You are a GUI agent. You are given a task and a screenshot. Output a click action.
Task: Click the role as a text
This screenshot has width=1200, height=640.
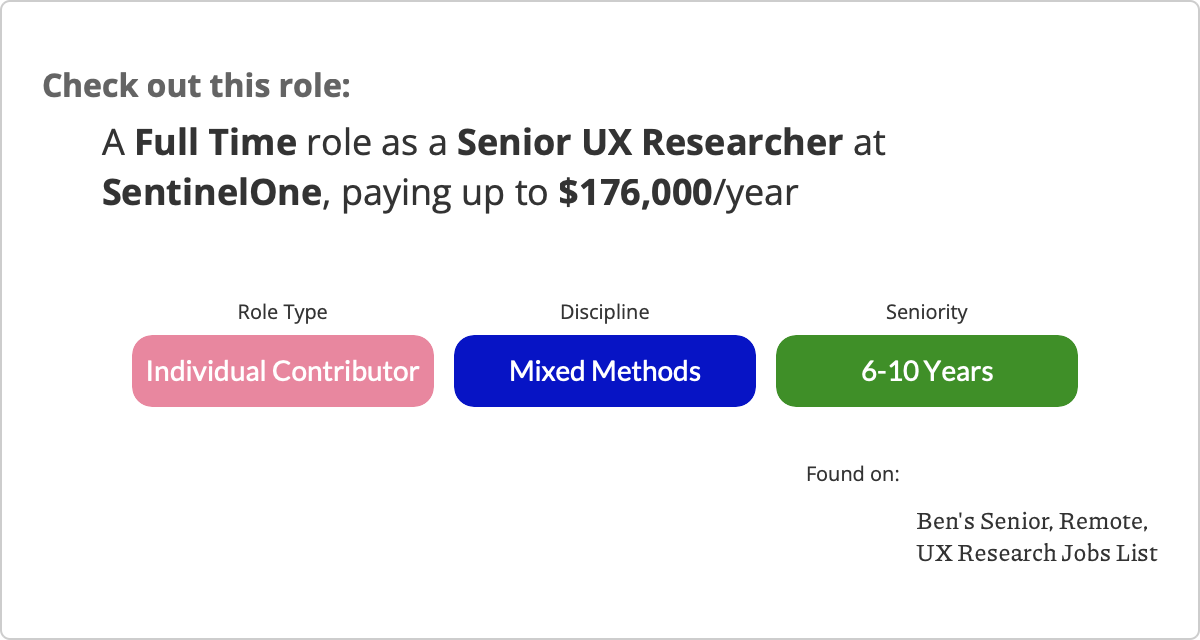tap(377, 143)
